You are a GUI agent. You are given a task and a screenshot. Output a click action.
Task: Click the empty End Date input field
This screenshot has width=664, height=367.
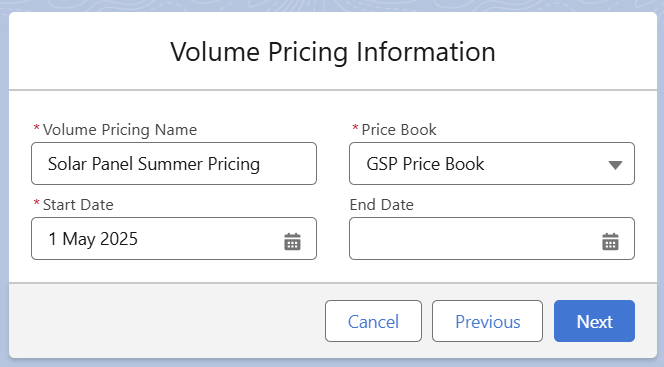[492, 238]
